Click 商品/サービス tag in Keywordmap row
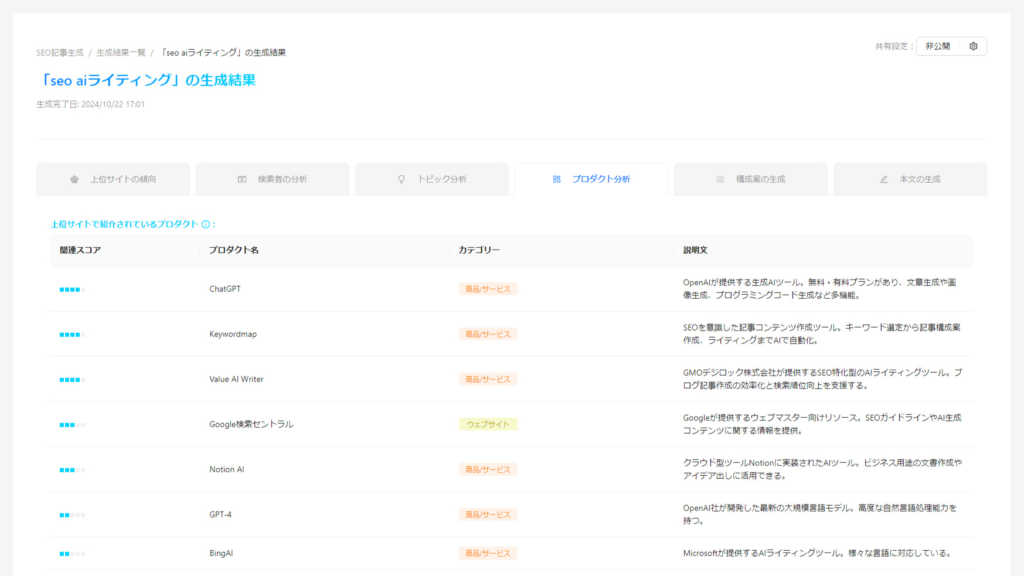Viewport: 1024px width, 576px height. [x=488, y=334]
